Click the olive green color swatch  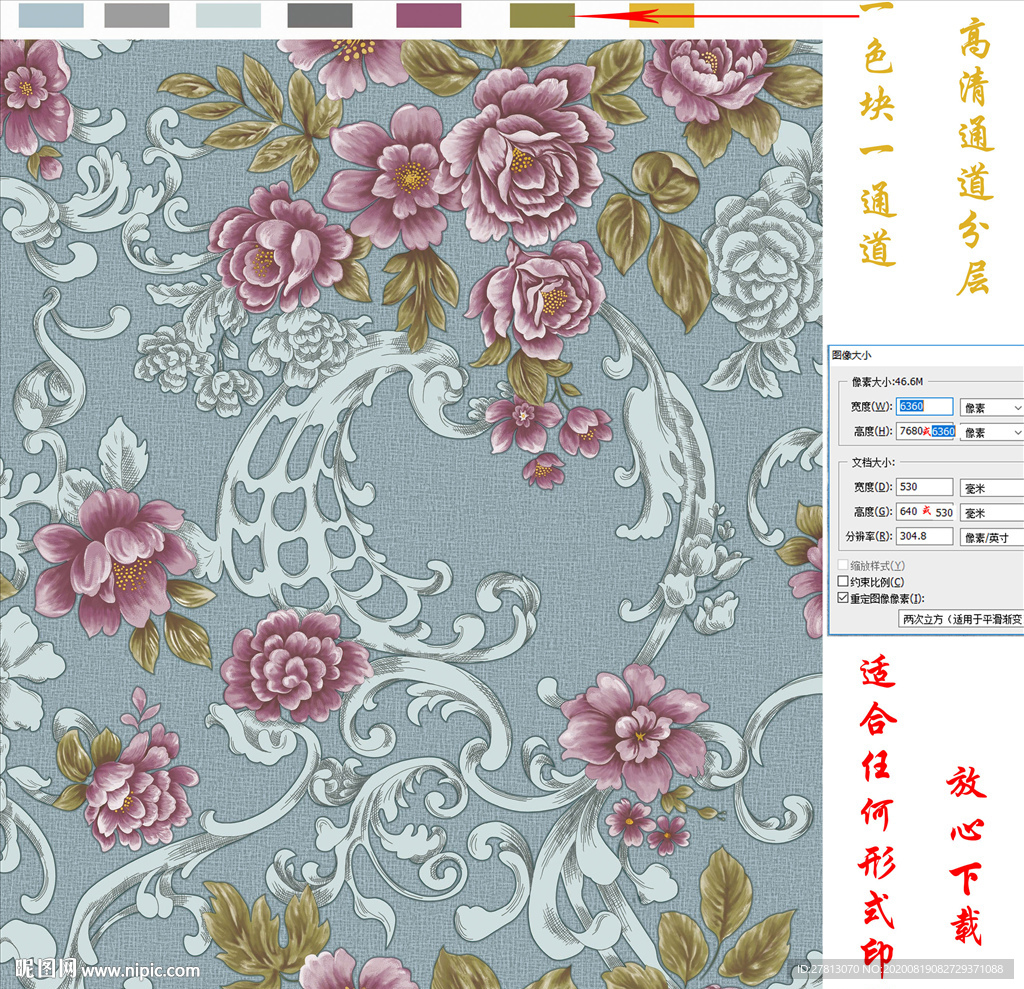click(542, 15)
